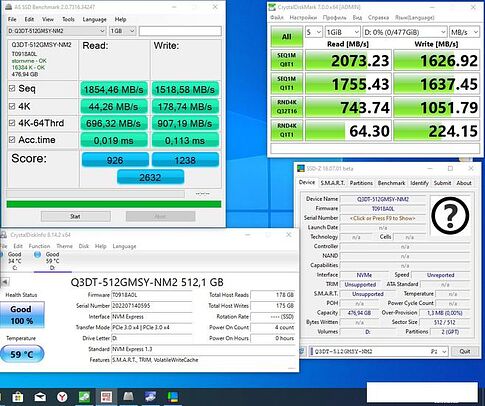
Task: Open the Mail app taskbar icon
Action: coord(40,397)
